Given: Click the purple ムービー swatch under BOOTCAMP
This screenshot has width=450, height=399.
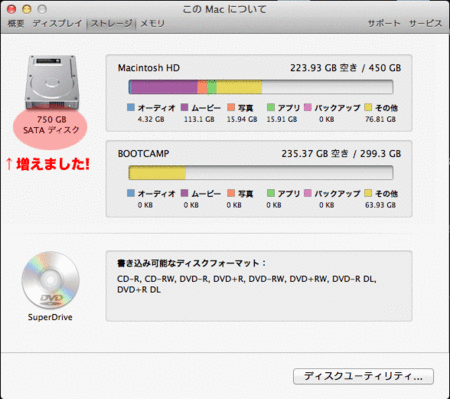Looking at the screenshot, I should (184, 193).
